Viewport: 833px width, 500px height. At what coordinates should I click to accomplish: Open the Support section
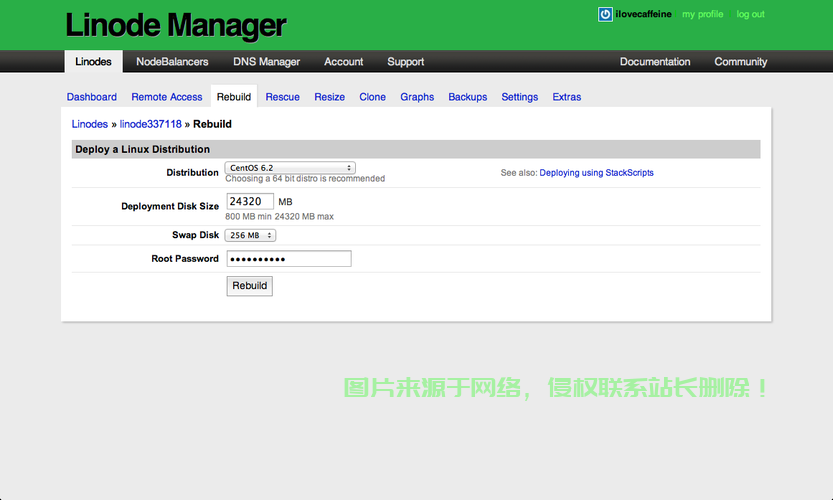406,62
